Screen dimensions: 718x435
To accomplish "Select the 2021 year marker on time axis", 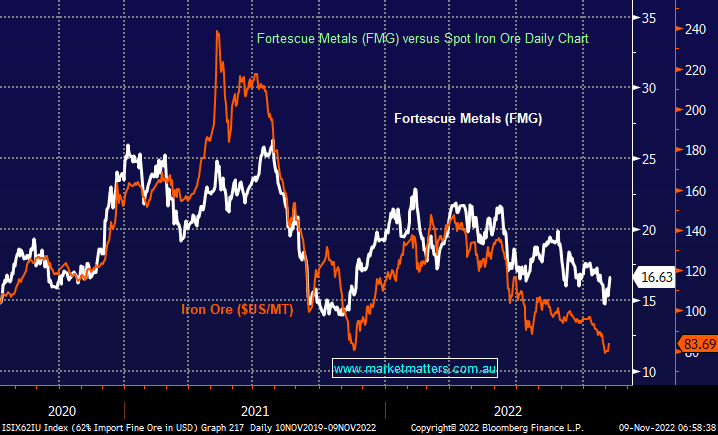I will (254, 410).
